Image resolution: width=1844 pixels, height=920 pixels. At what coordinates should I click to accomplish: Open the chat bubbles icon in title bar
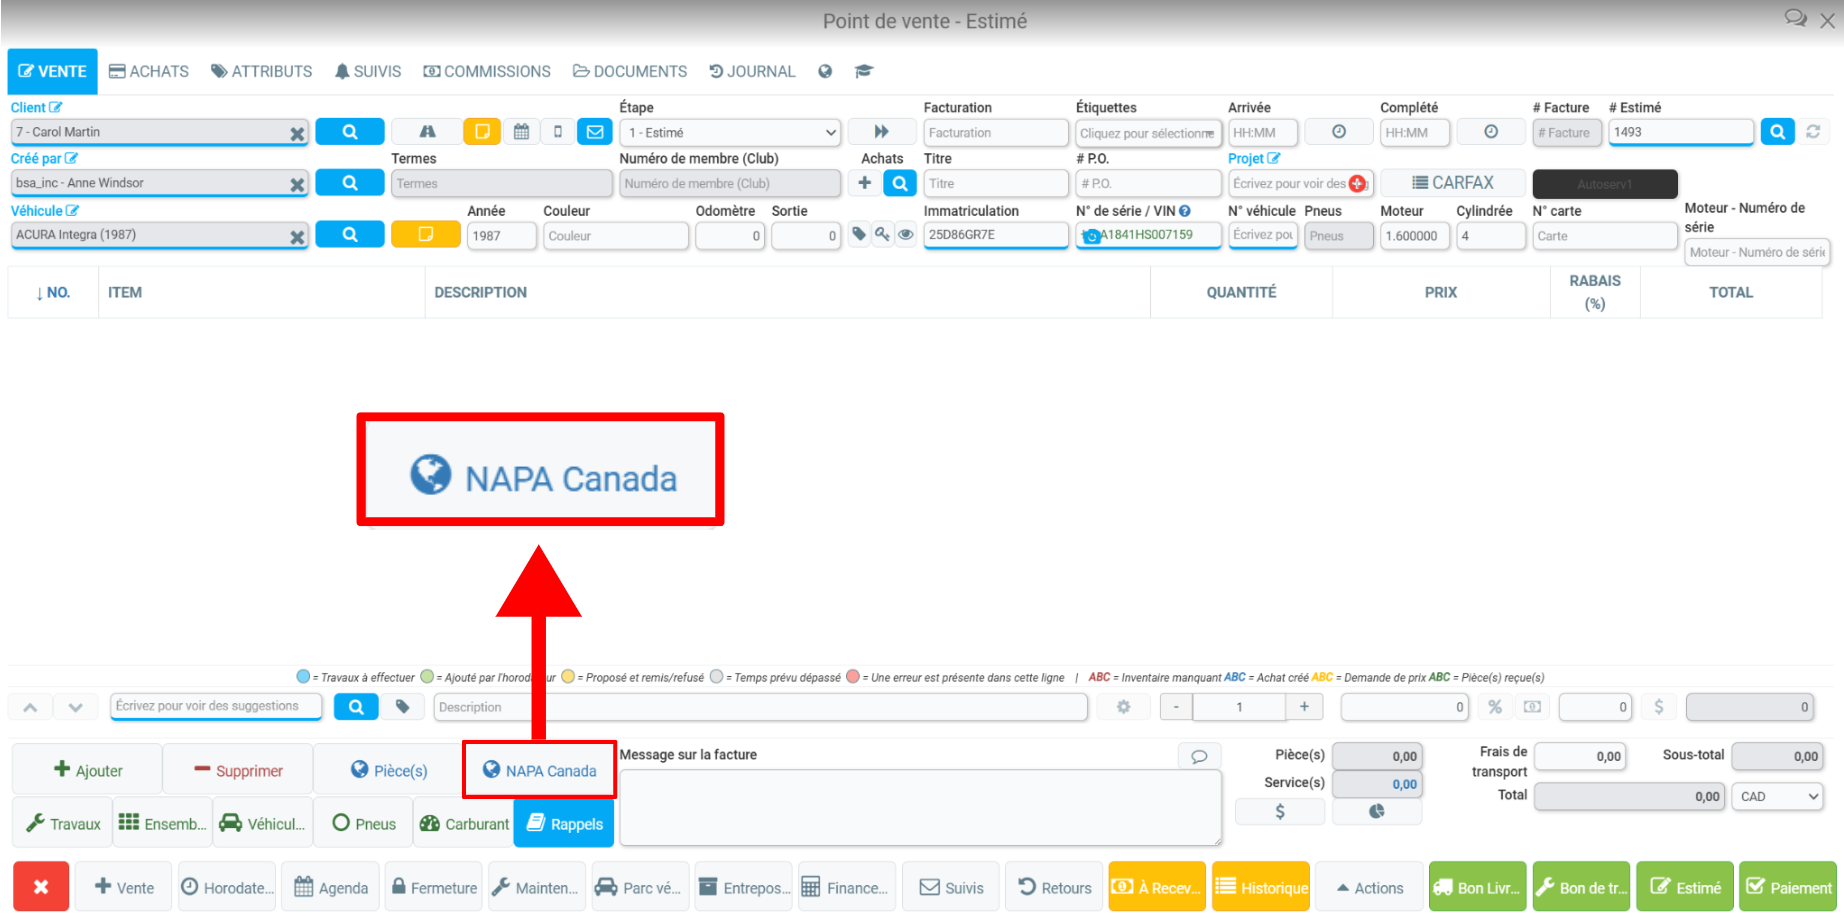1795,18
